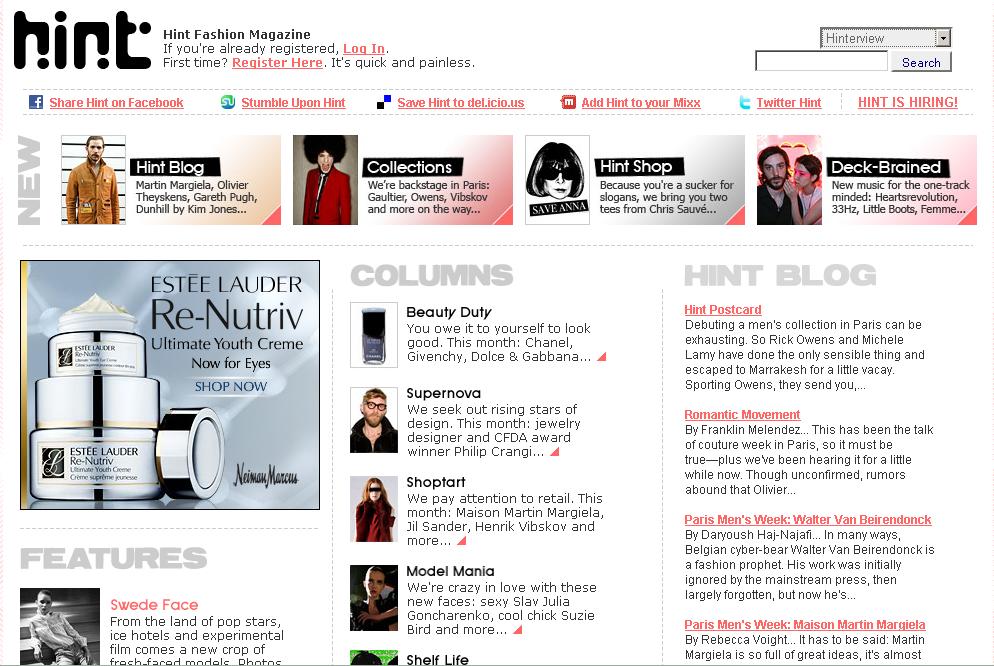Click the search text field

click(x=822, y=61)
